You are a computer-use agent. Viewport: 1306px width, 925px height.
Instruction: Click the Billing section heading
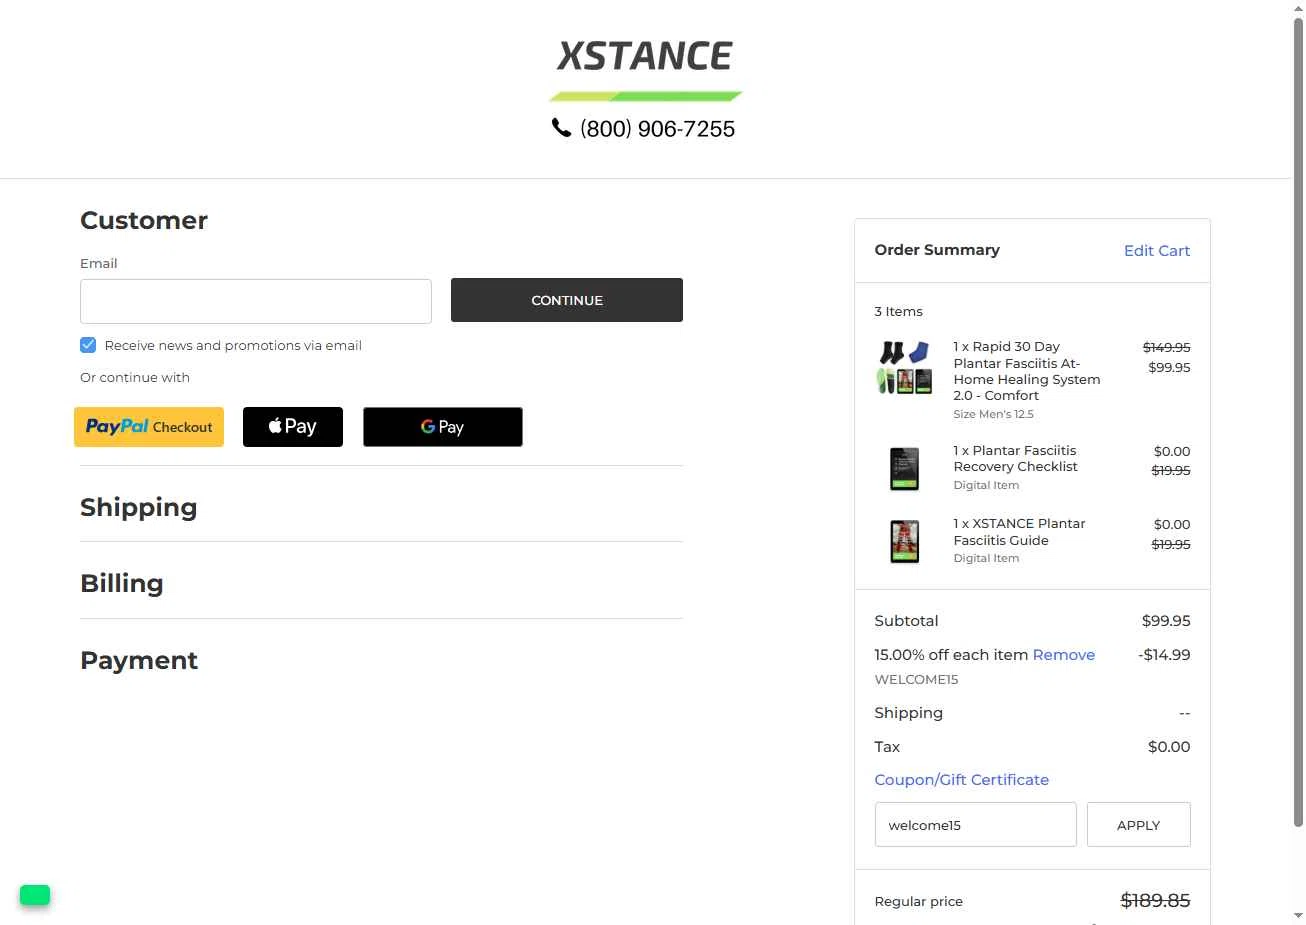pos(122,583)
